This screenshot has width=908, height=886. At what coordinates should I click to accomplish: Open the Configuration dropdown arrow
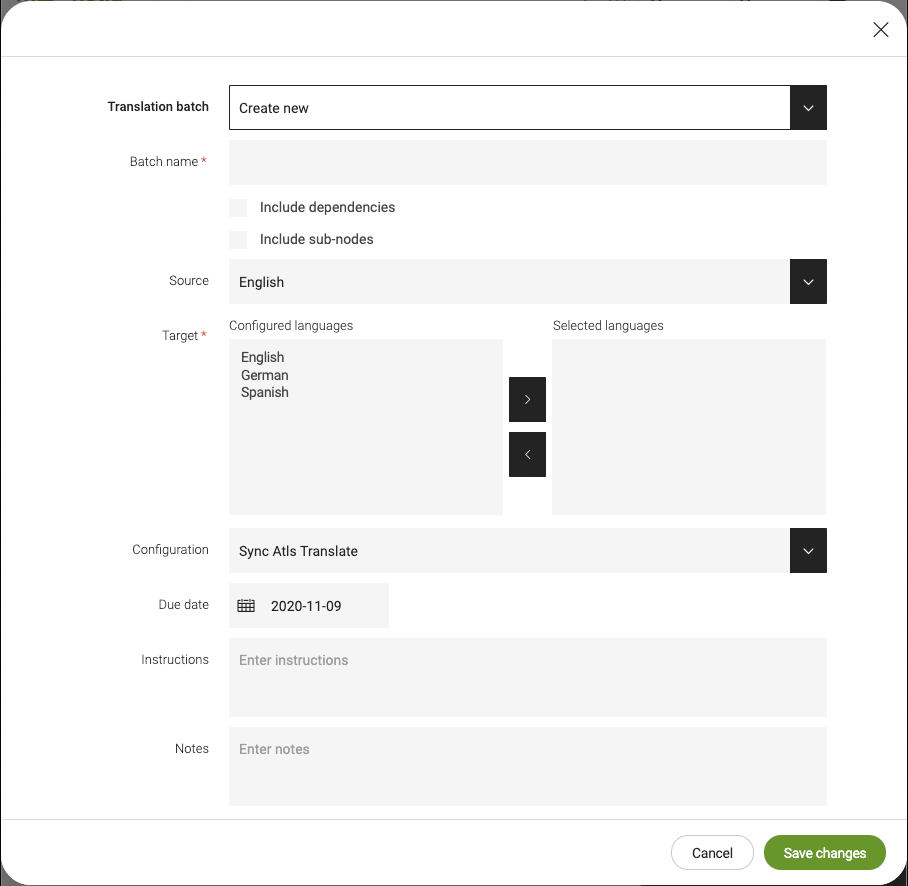(808, 551)
